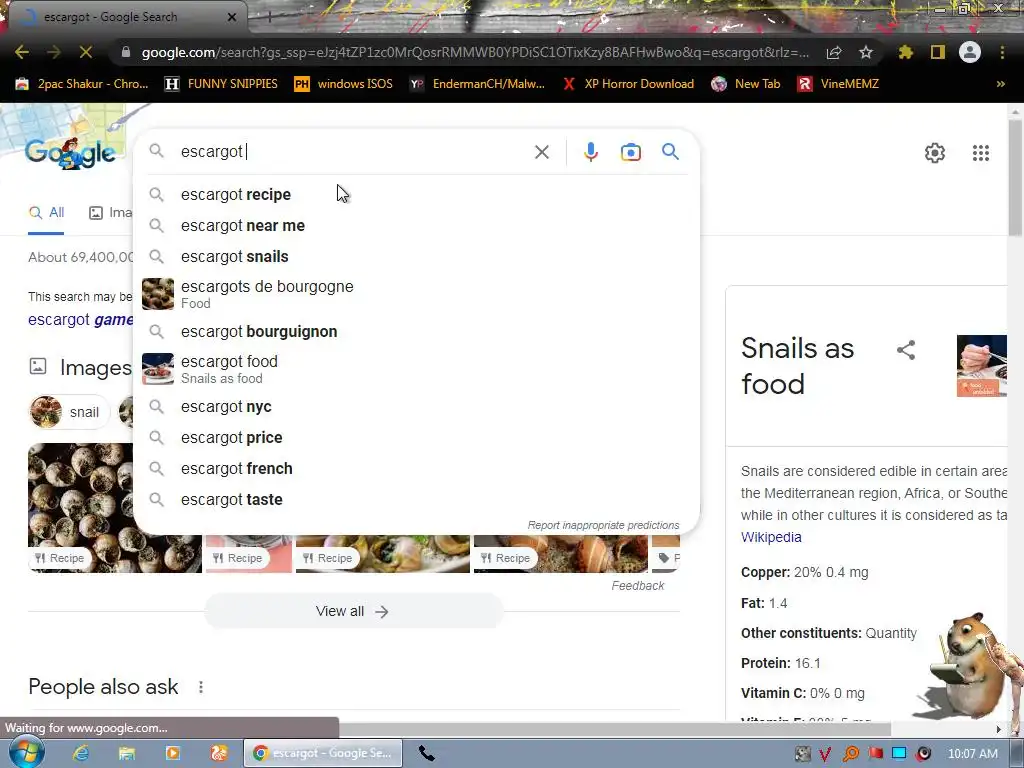Click the orange magnifier tray icon

(x=851, y=754)
